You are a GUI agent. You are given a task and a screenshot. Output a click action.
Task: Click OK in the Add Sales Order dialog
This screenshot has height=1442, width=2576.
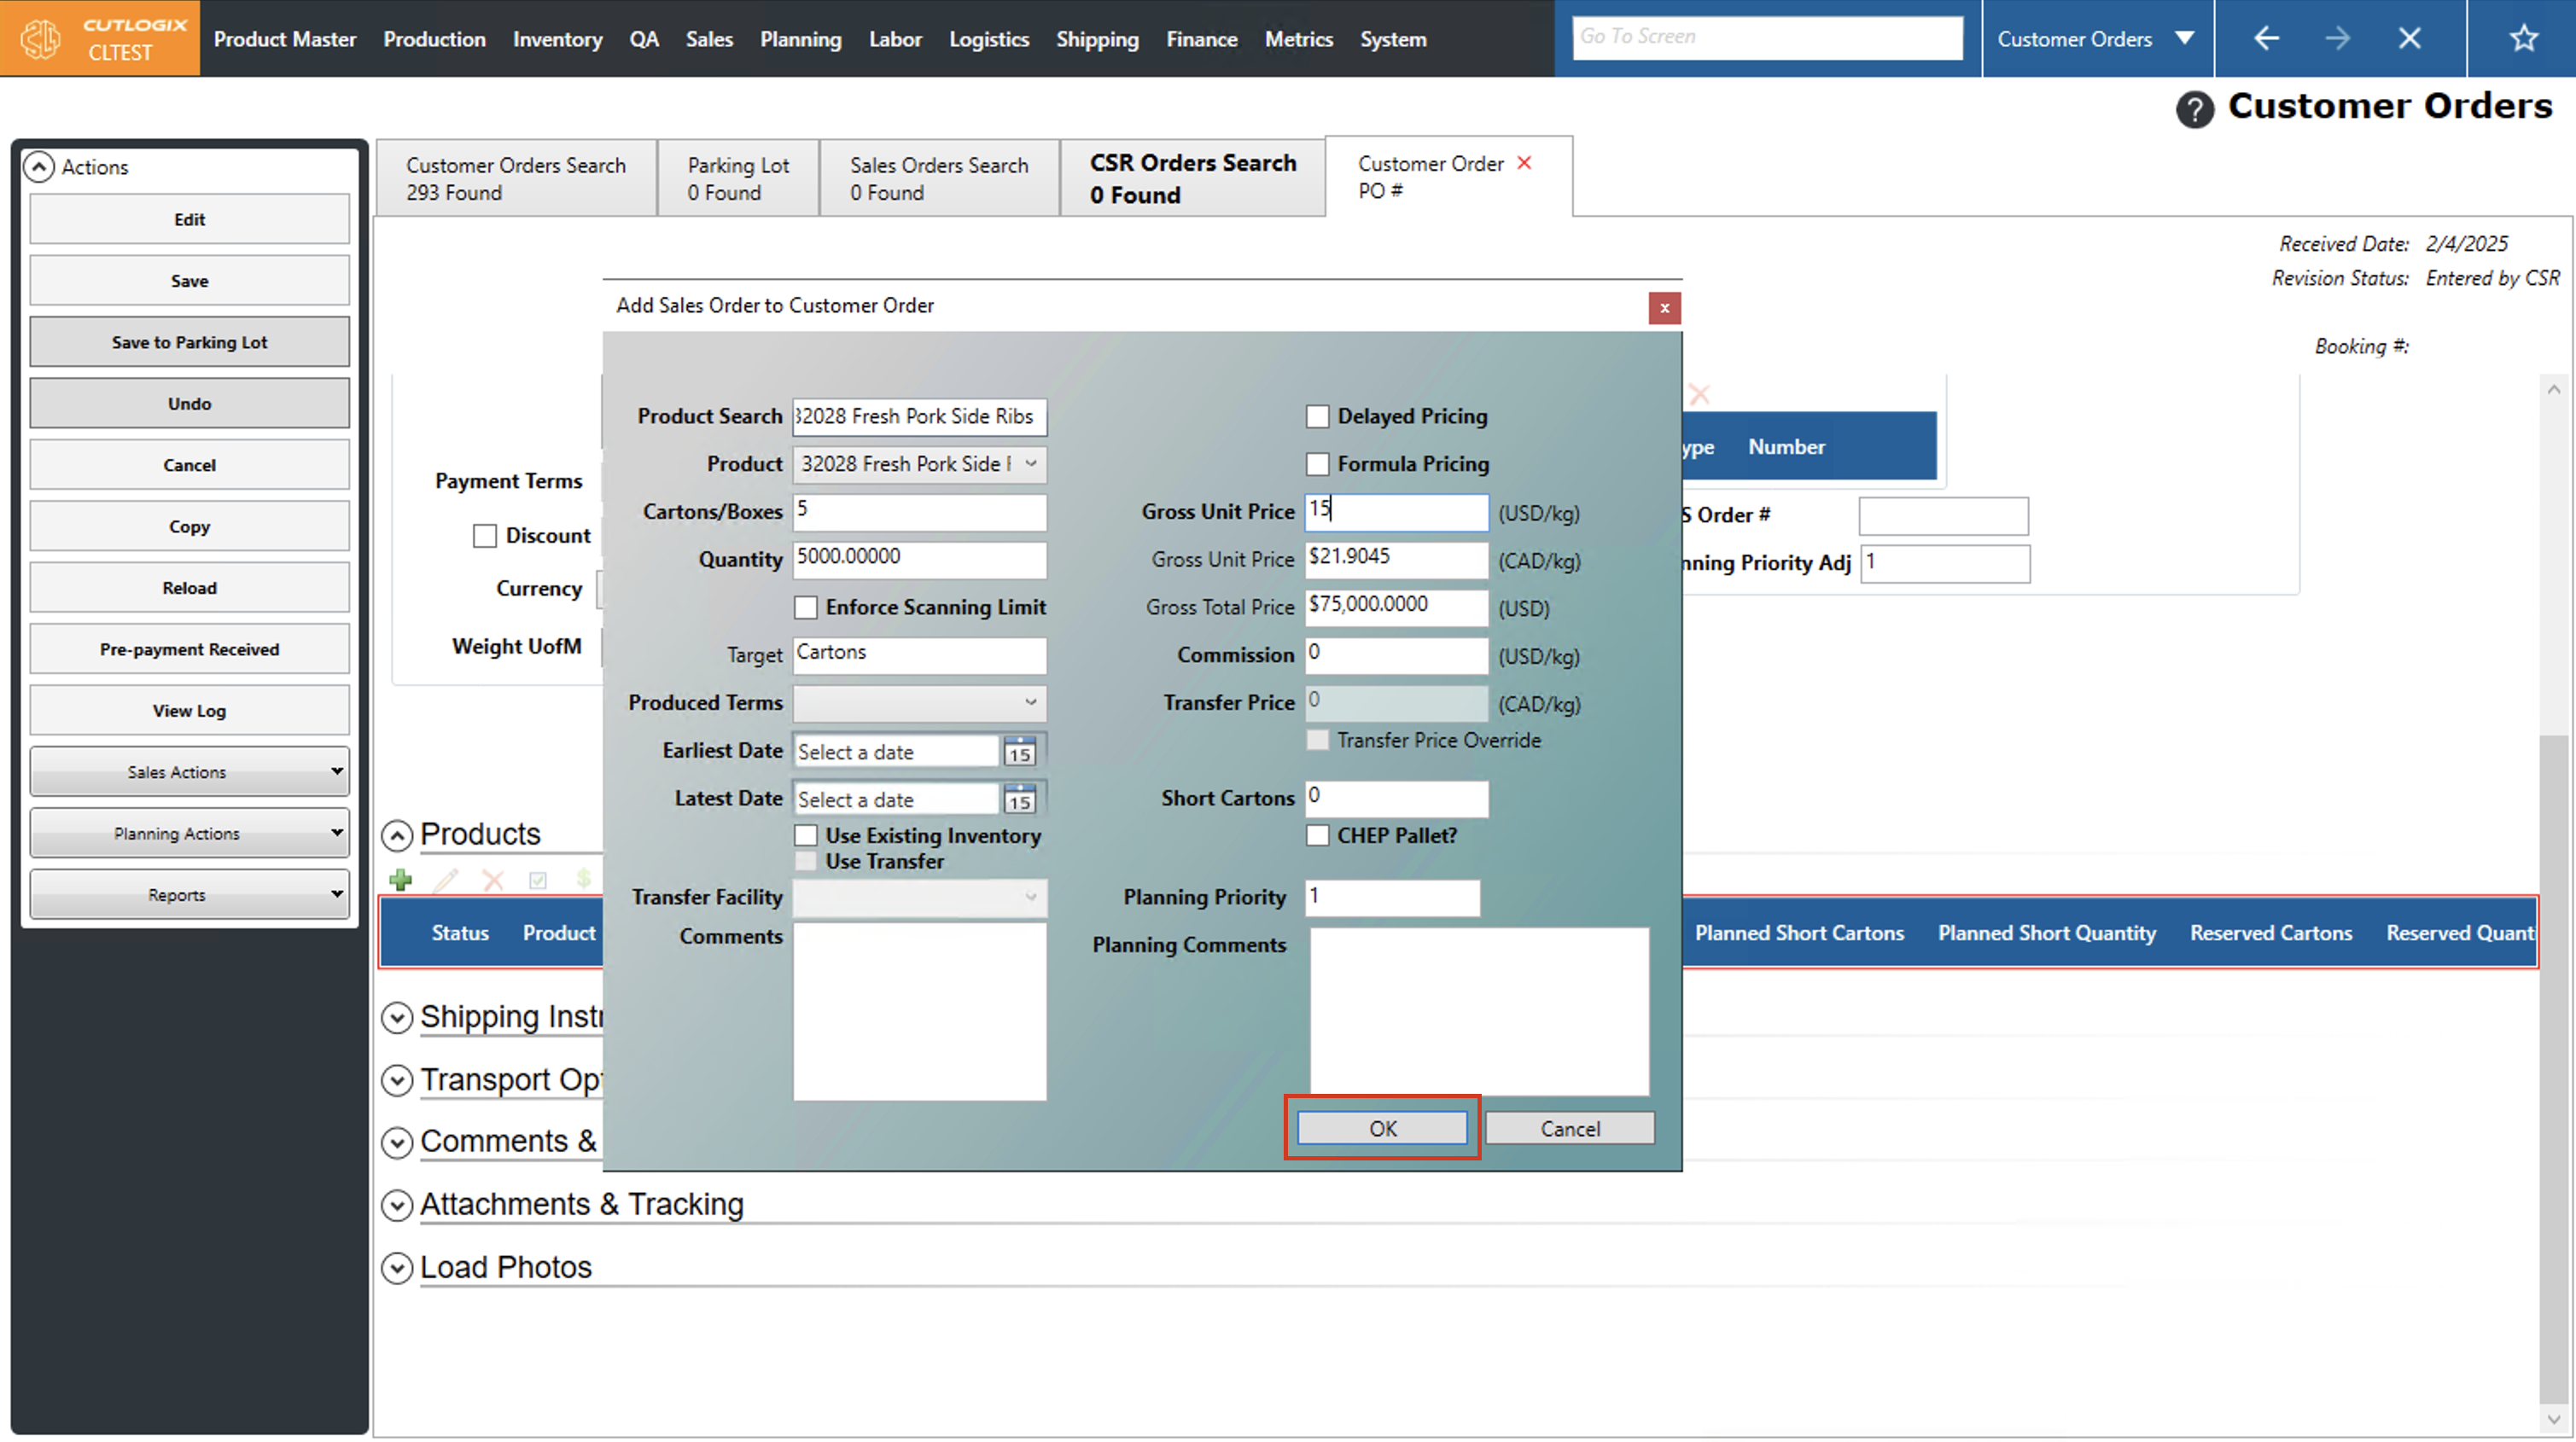[1382, 1128]
